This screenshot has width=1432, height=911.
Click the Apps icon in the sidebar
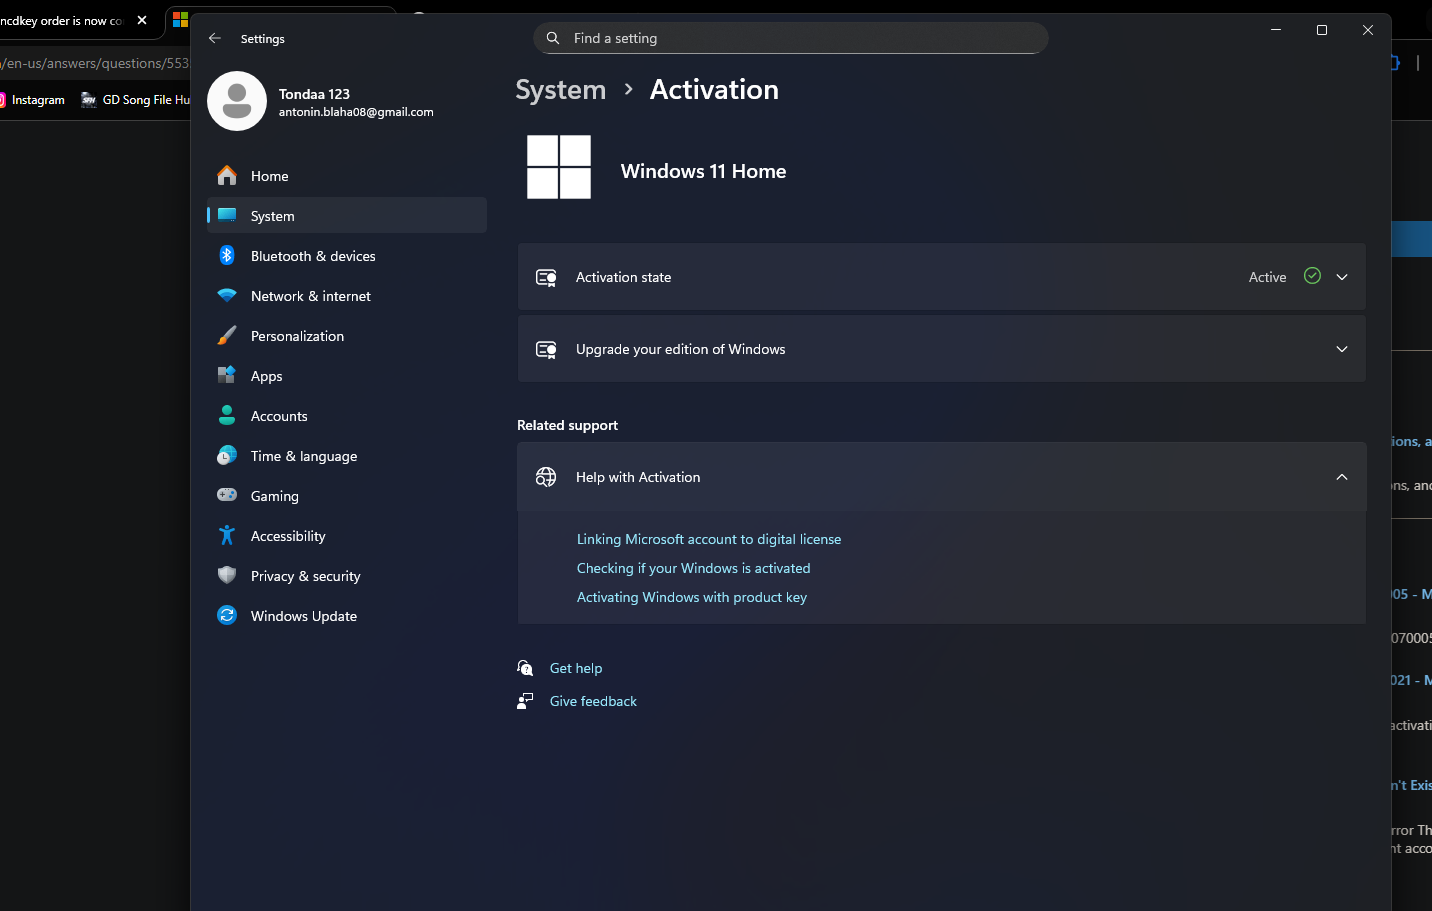(x=227, y=376)
